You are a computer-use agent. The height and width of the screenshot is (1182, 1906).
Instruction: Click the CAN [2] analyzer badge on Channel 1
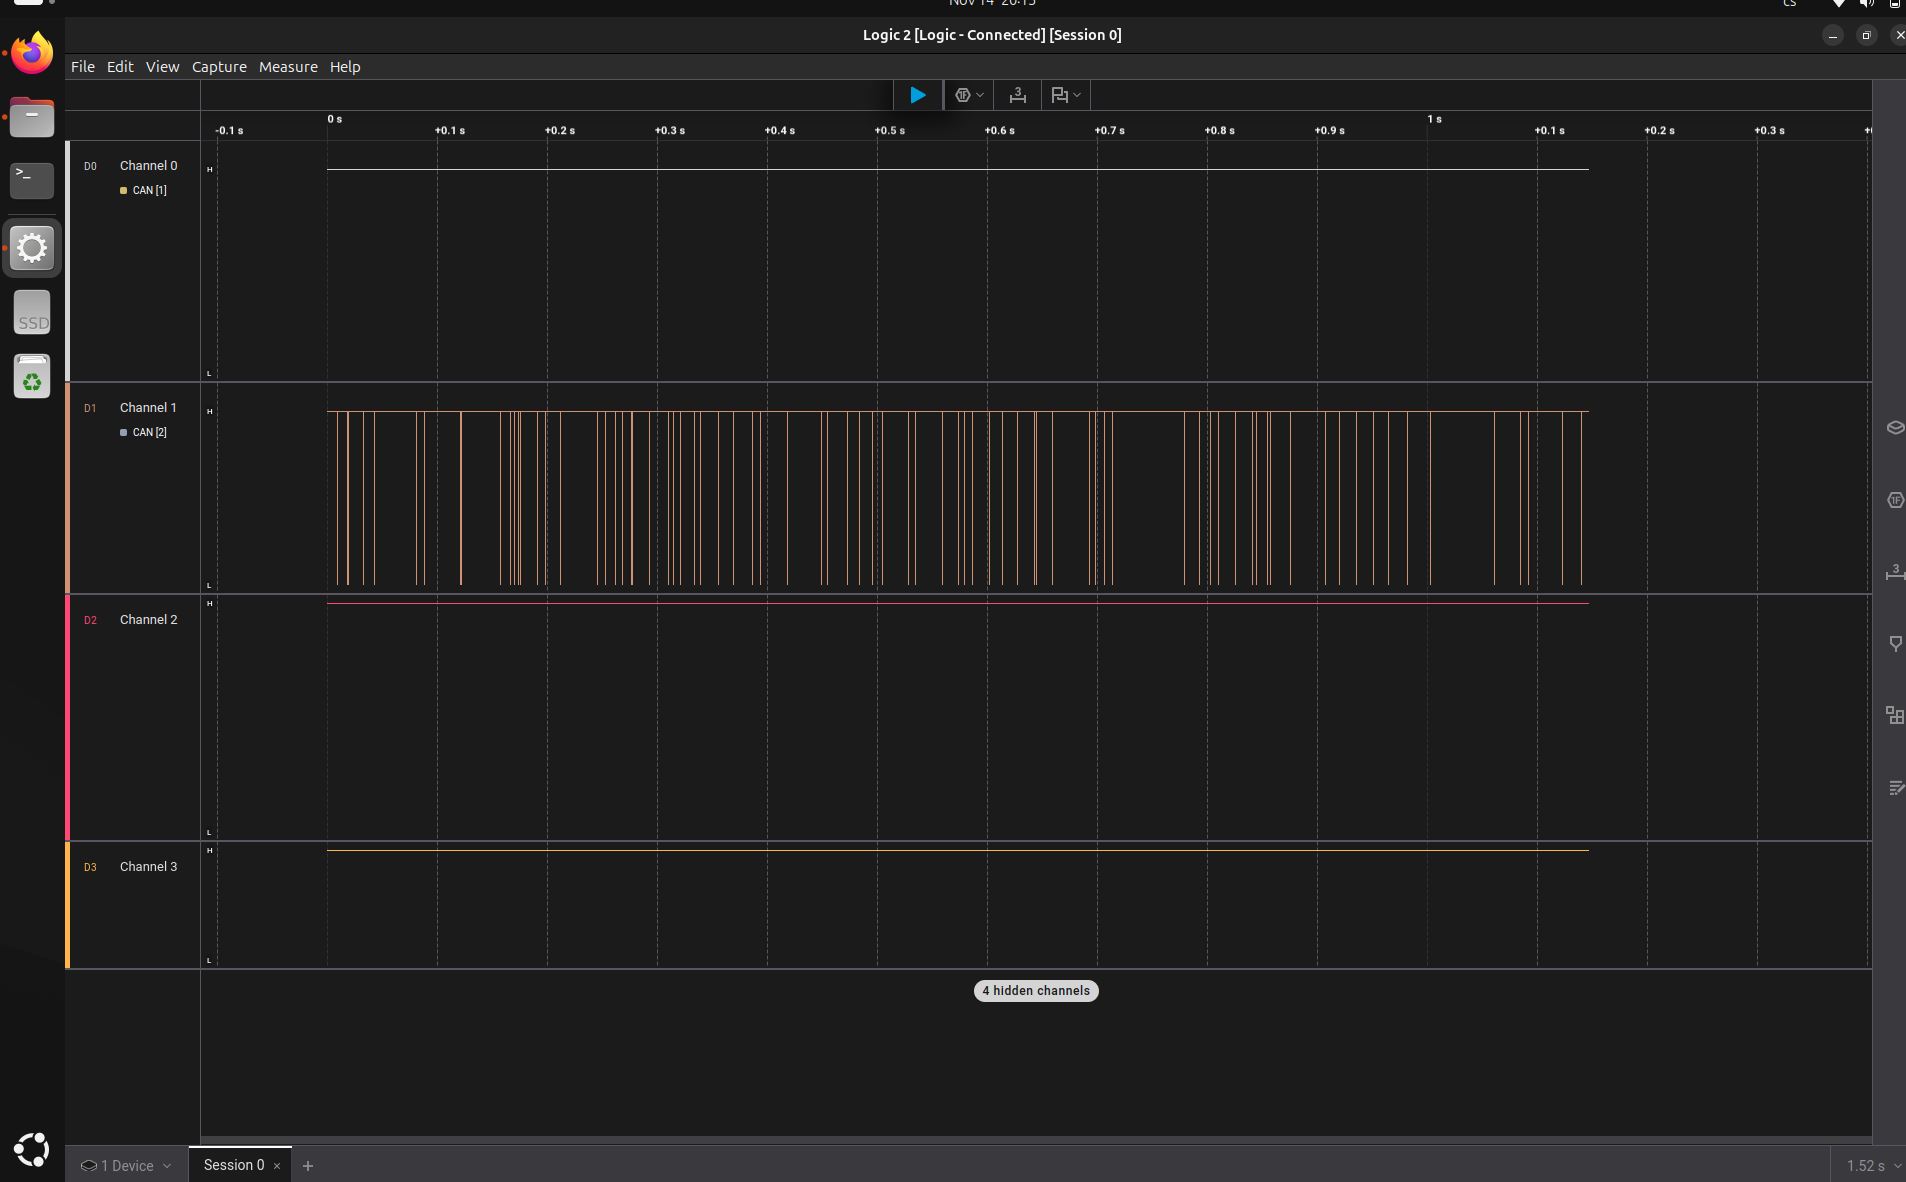pyautogui.click(x=149, y=432)
